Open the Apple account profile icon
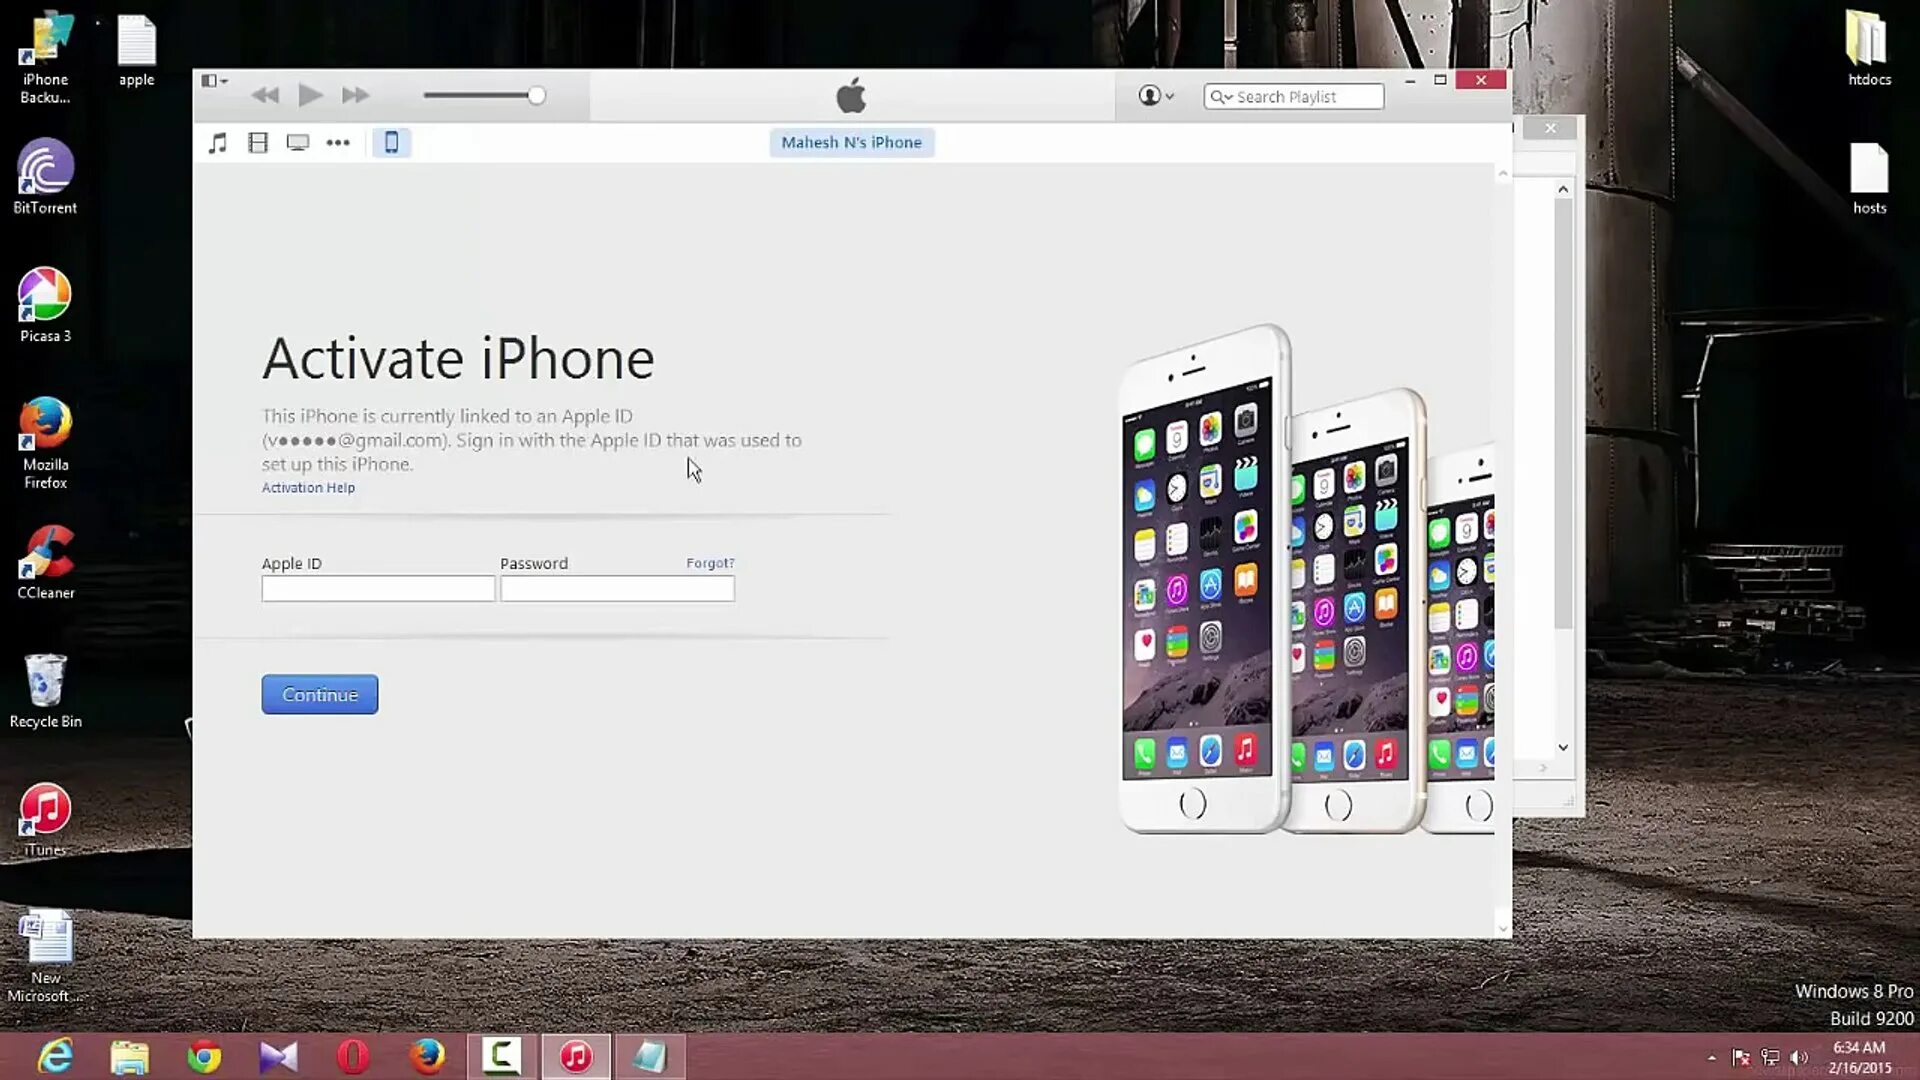 pos(1149,96)
